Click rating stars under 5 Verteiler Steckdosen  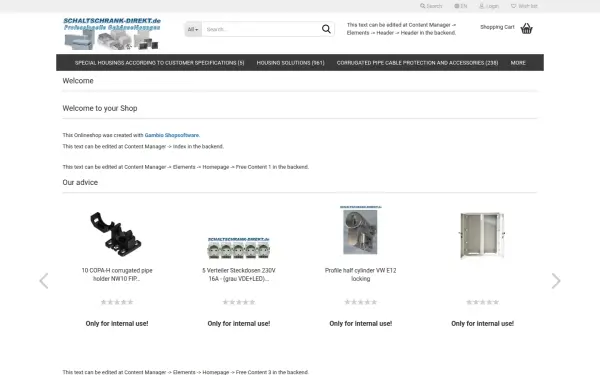[239, 302]
